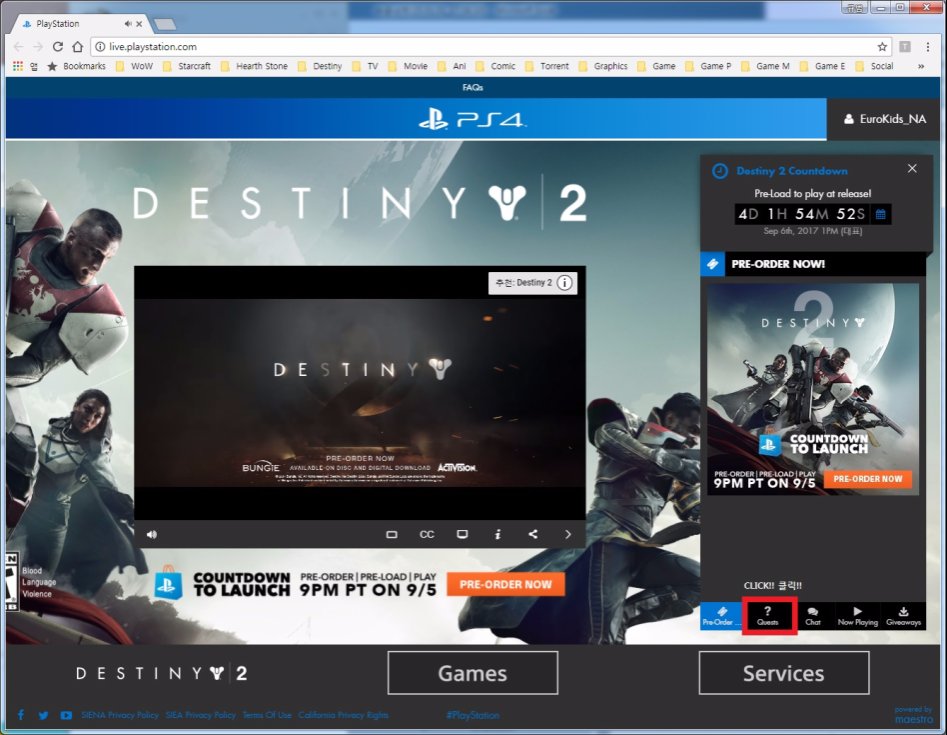The image size is (947, 735).
Task: Click the #PlayStation hashtag link
Action: click(x=472, y=715)
